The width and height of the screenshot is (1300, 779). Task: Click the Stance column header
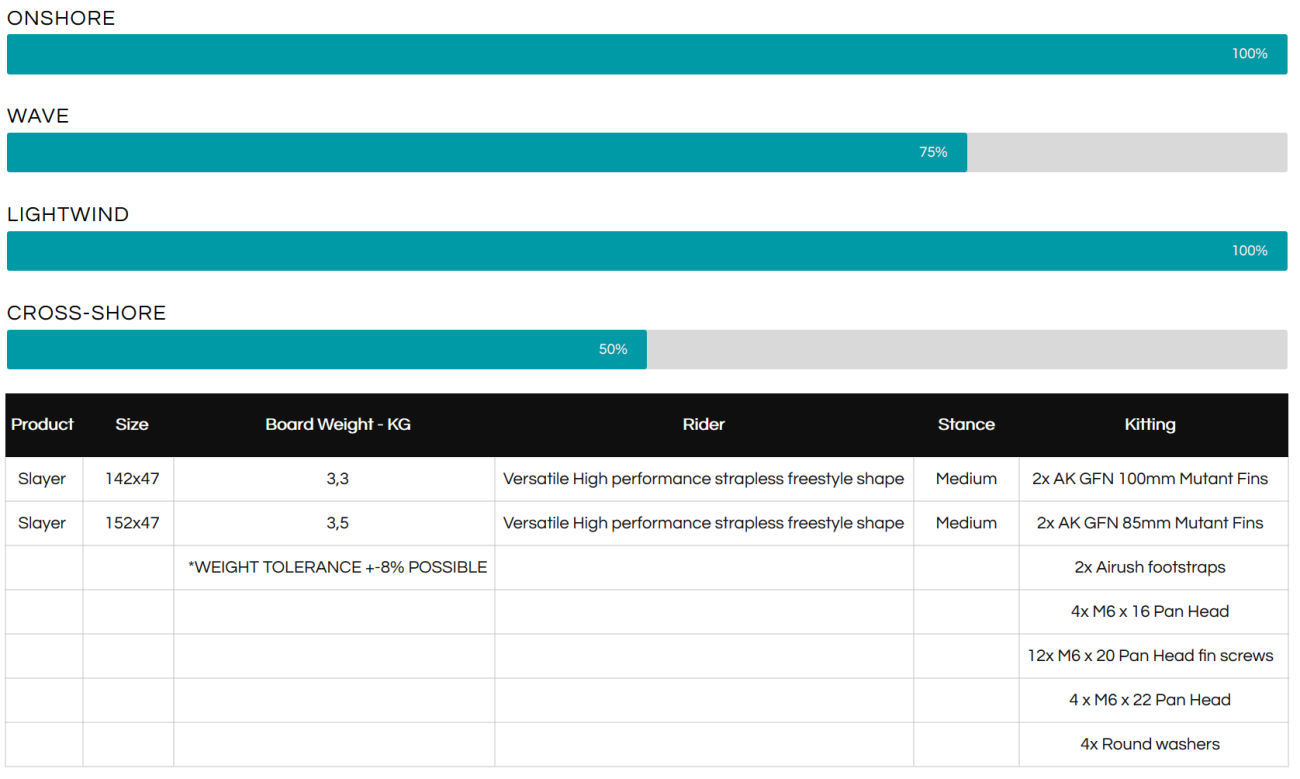point(966,425)
